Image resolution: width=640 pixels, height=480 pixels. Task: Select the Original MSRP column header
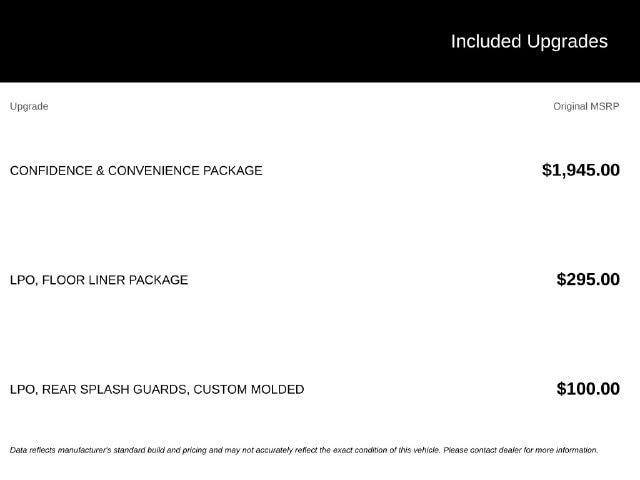586,107
